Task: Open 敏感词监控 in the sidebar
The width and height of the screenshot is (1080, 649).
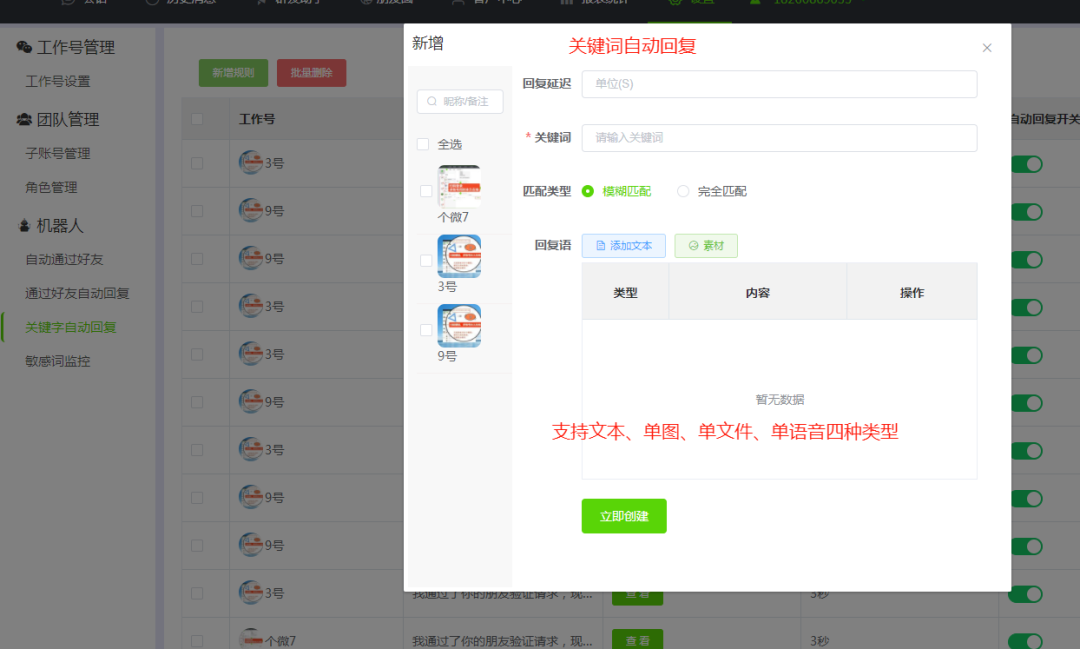Action: [58, 360]
